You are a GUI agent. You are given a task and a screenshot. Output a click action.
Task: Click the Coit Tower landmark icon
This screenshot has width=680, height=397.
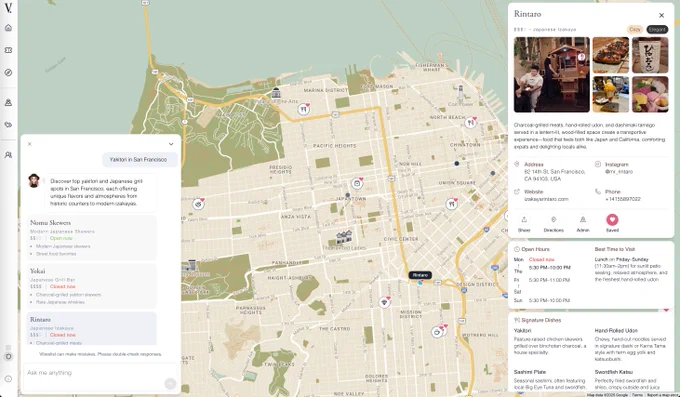click(461, 92)
